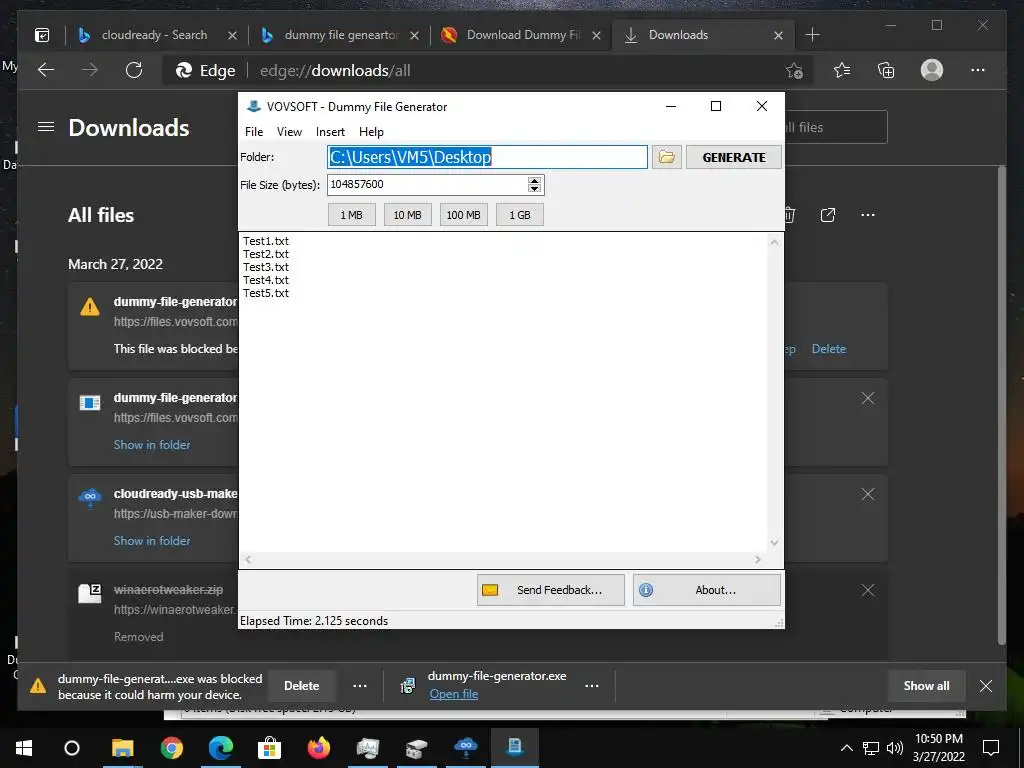Click the volume speaker icon in system tray
Image resolution: width=1024 pixels, height=768 pixels.
(895, 748)
